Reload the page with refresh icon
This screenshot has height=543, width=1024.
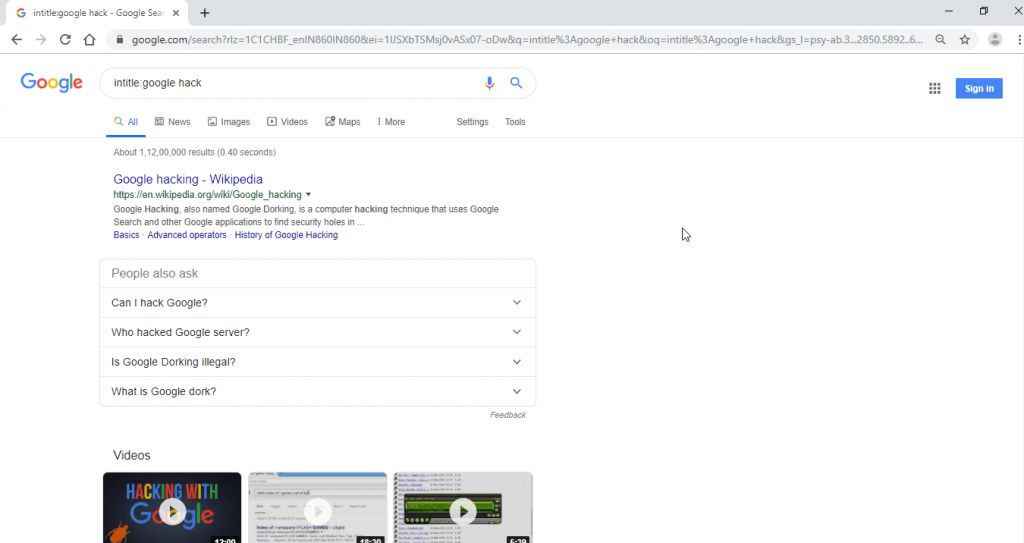(65, 40)
